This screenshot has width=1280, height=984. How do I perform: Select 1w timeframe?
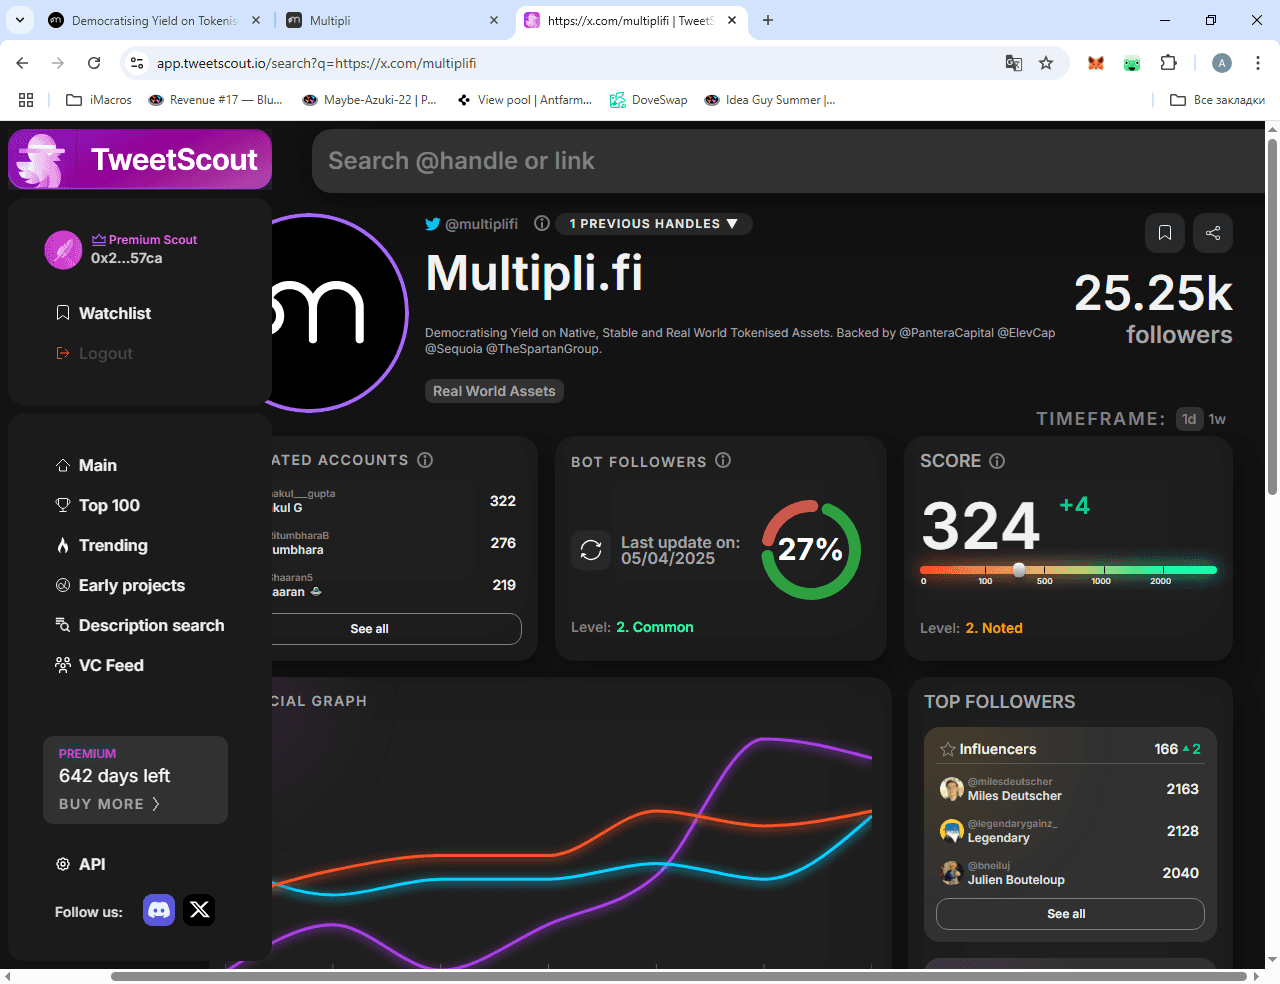pos(1217,419)
